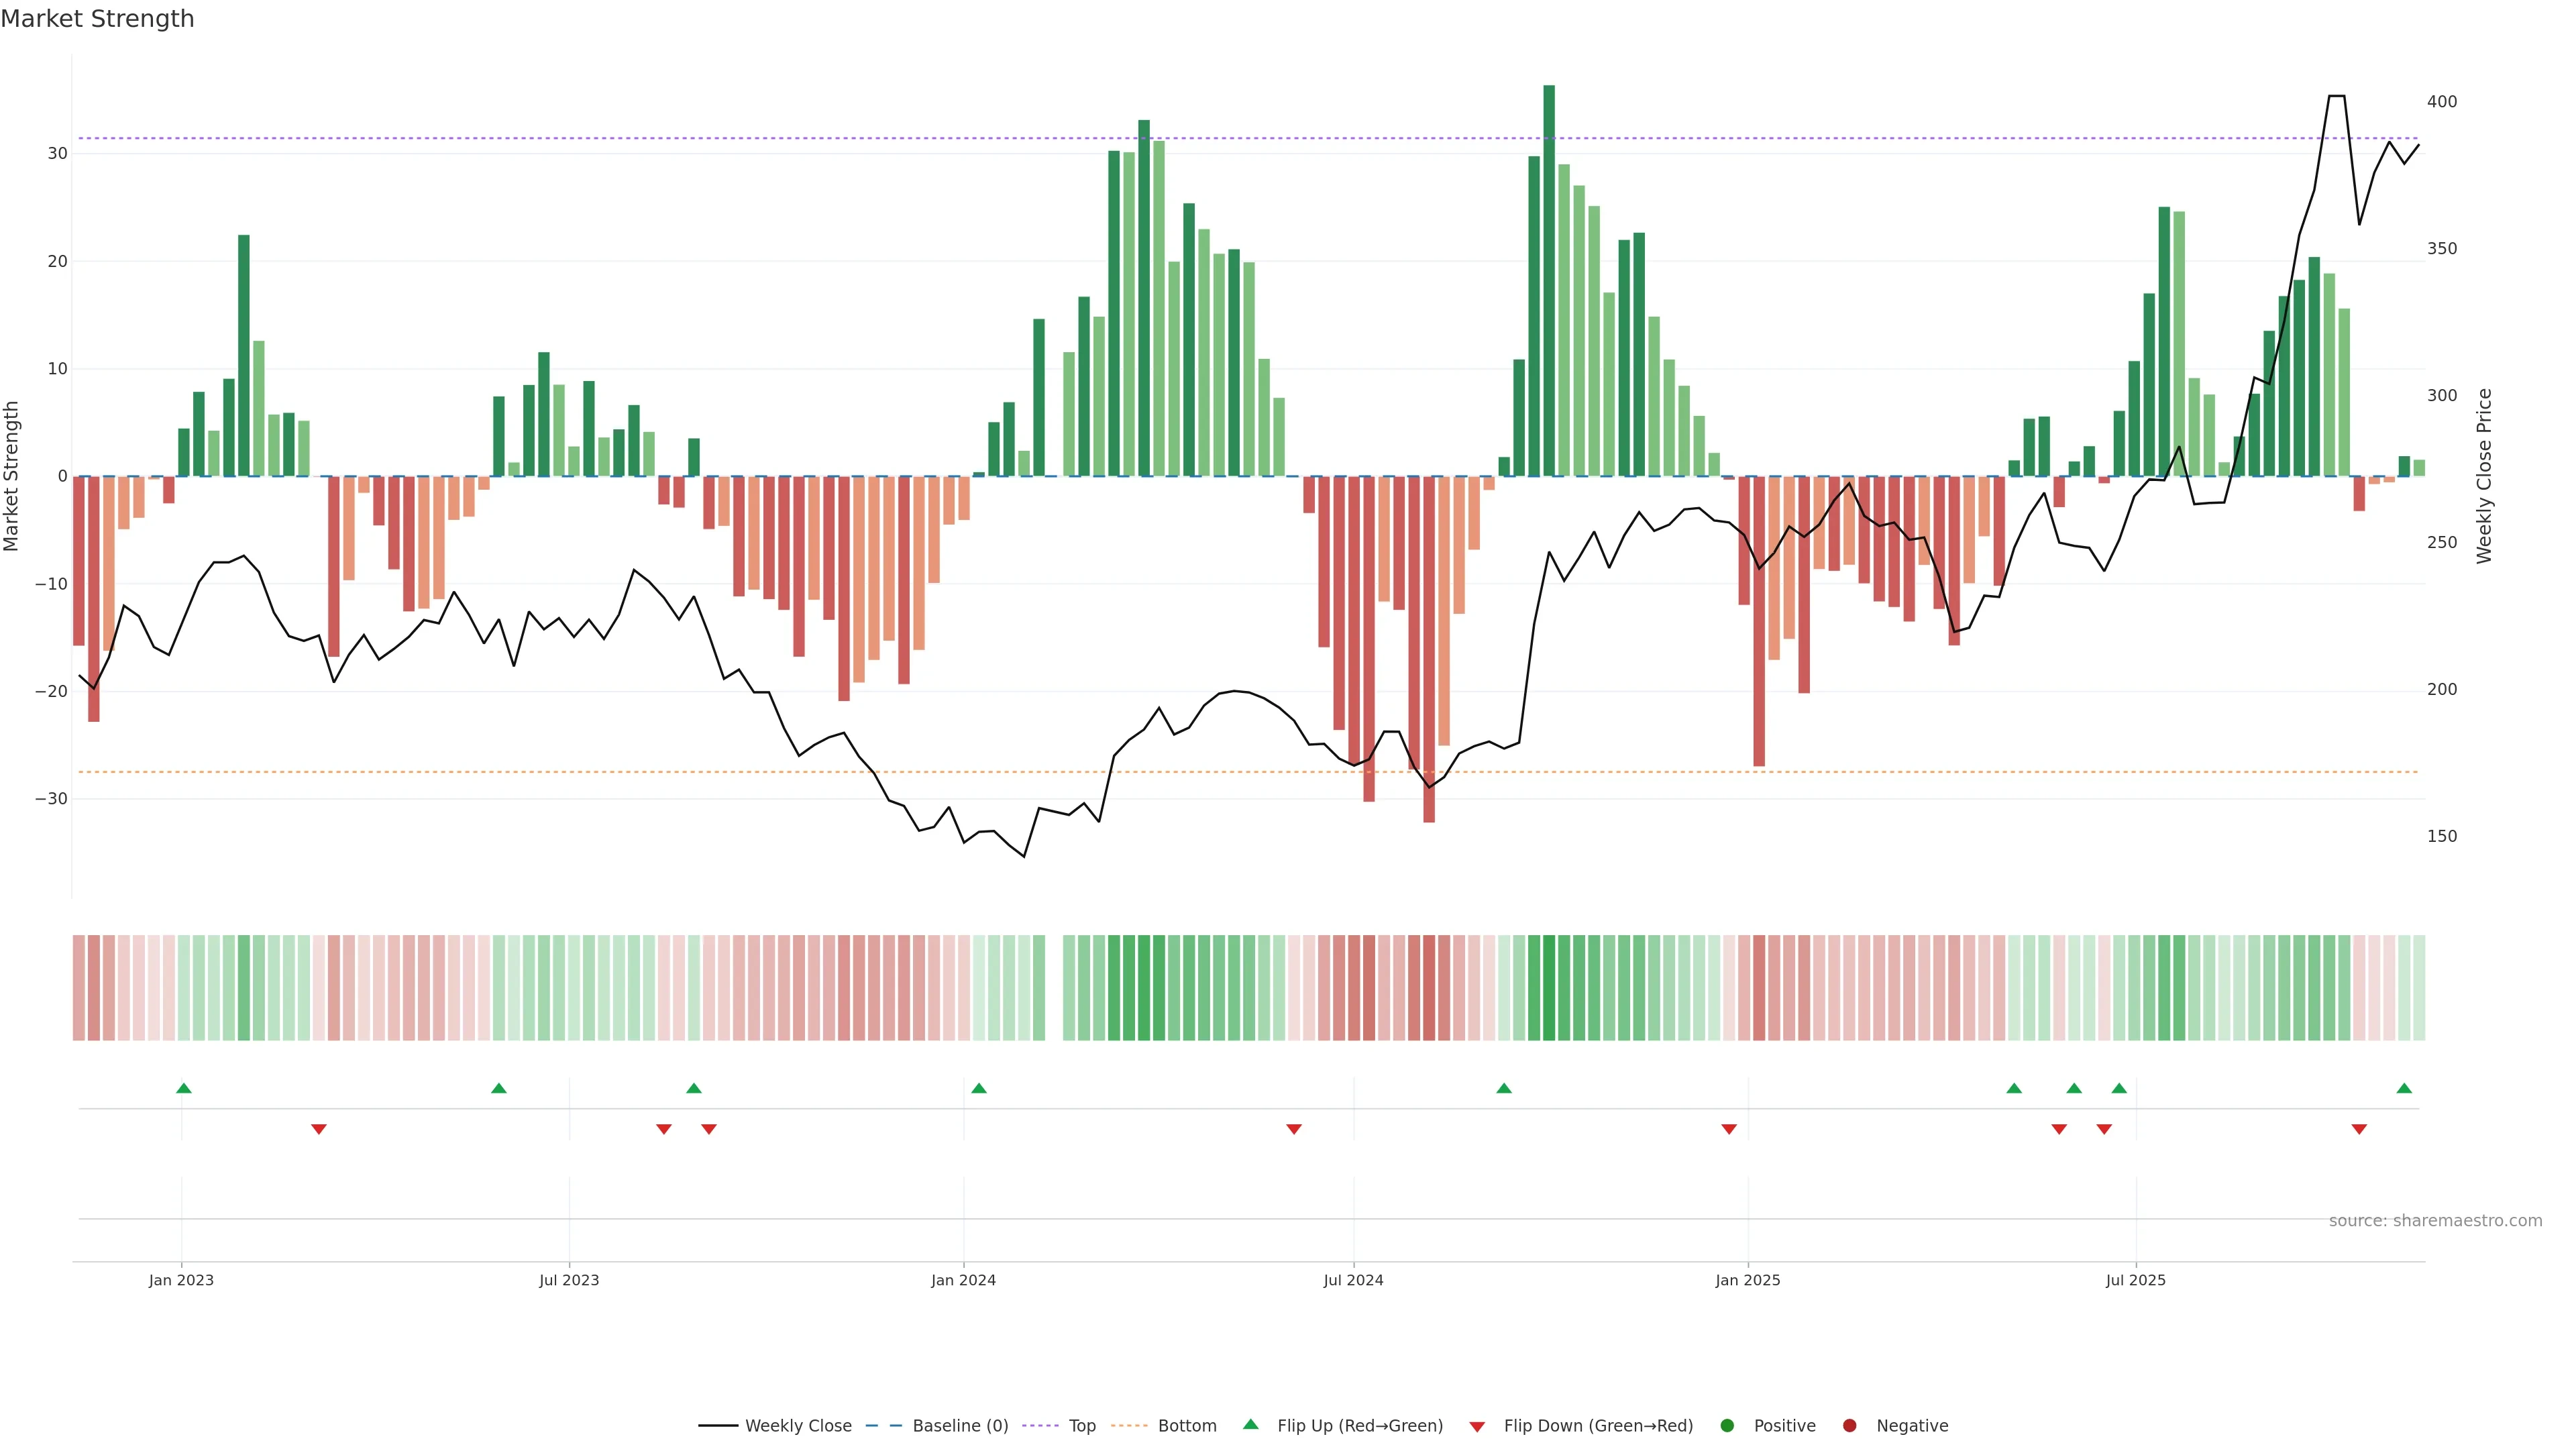2576x1449 pixels.
Task: Click the last green flip-up triangle marker
Action: point(2404,1088)
